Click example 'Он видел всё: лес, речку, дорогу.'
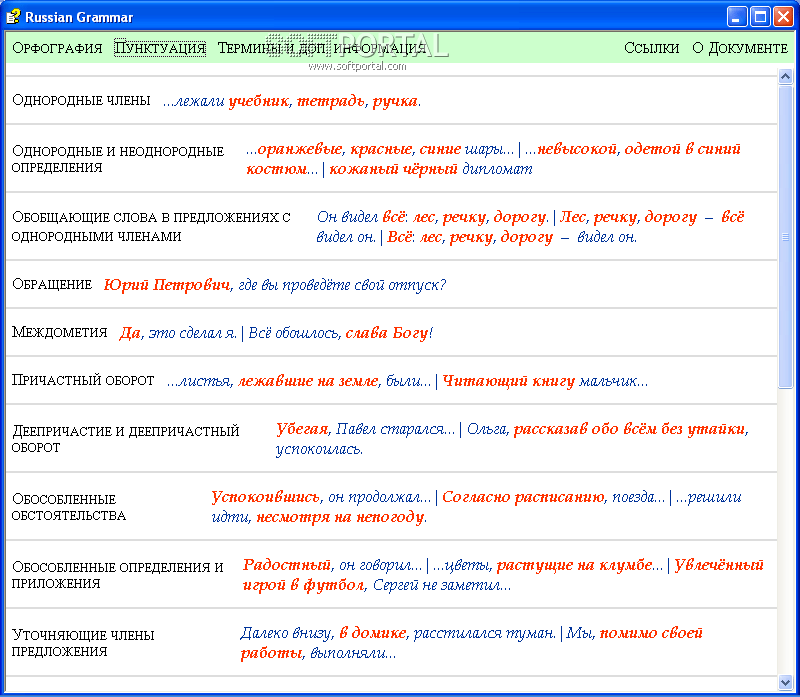 point(433,217)
